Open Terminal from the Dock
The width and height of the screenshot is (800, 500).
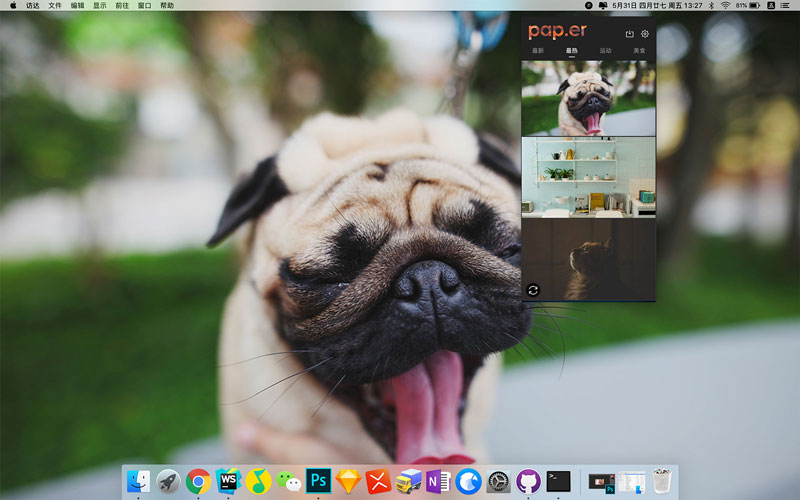click(x=558, y=481)
